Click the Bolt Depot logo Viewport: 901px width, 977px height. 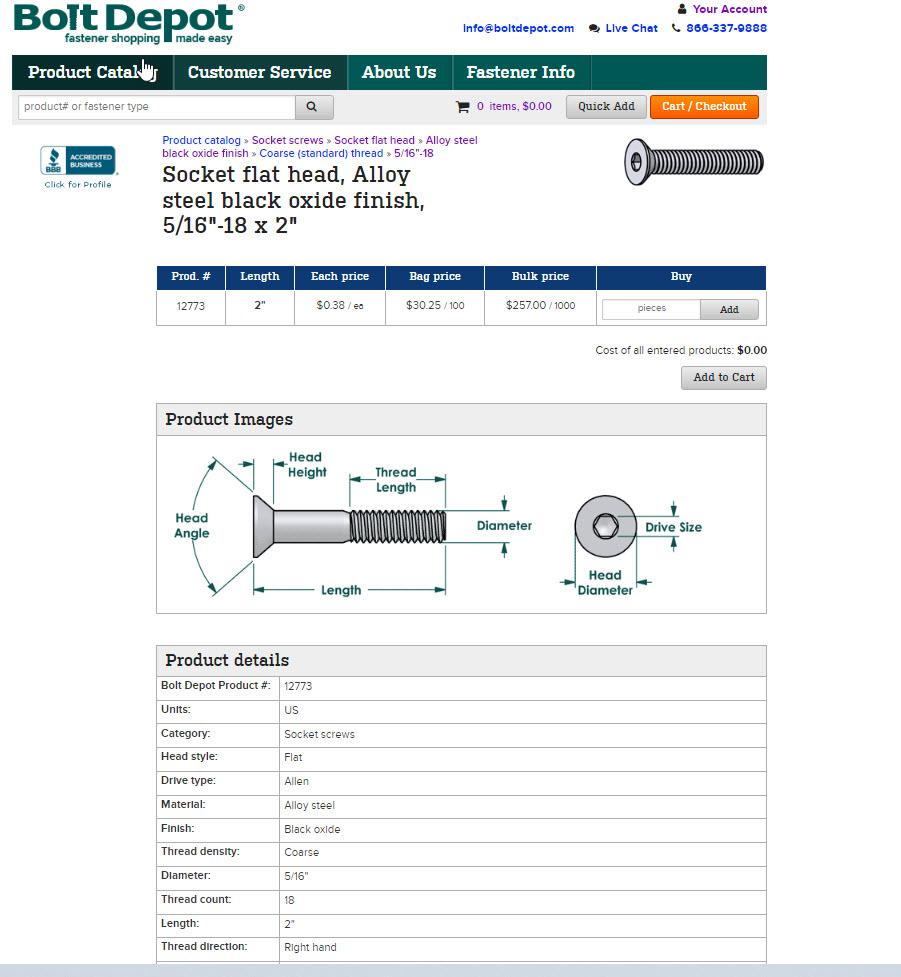point(129,24)
